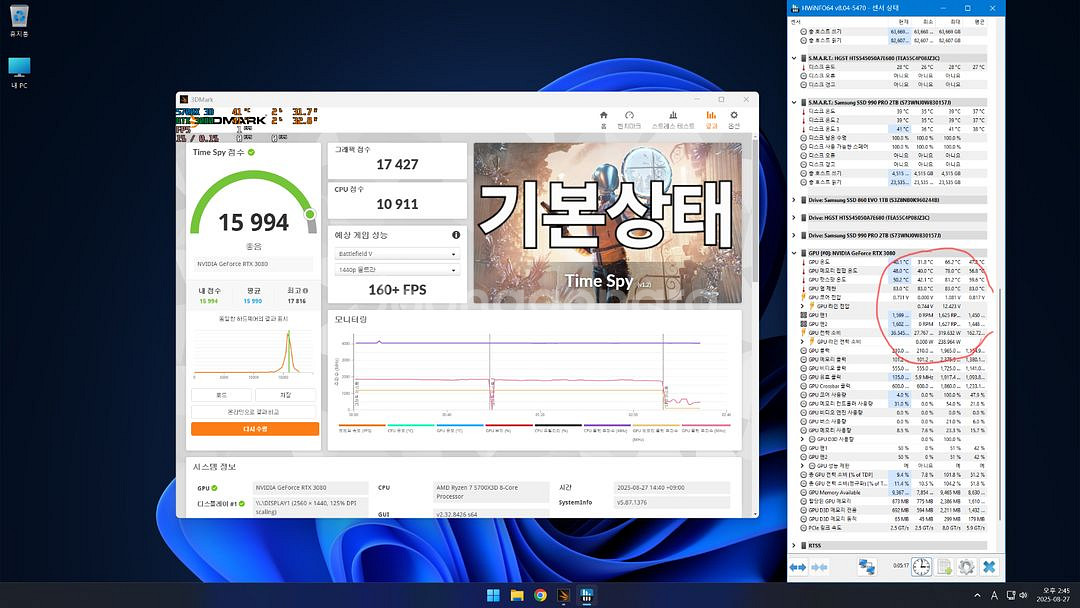The image size is (1080, 608).
Task: Click the PCIe link speed row
Action: click(x=893, y=527)
